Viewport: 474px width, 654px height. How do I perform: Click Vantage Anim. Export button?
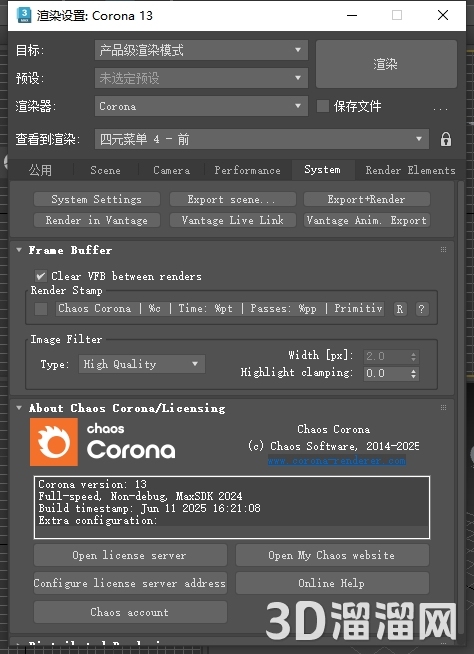tap(366, 220)
